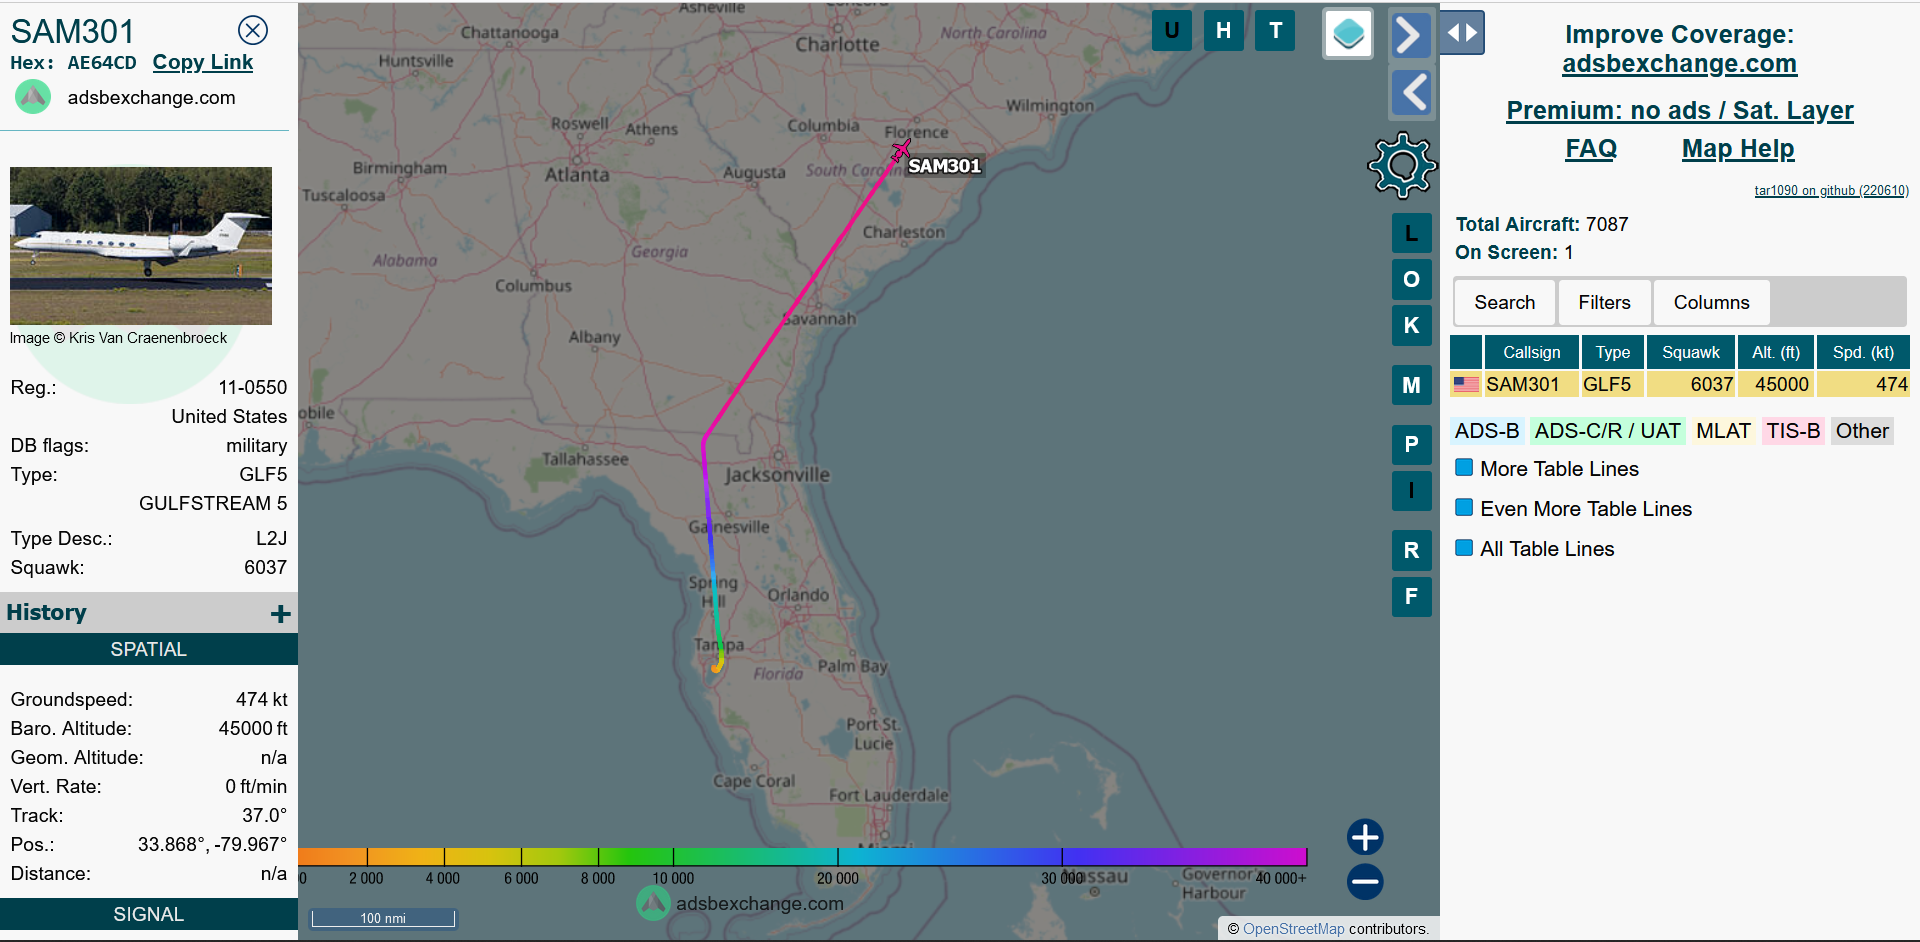
Task: Toggle the K map option button
Action: point(1411,325)
